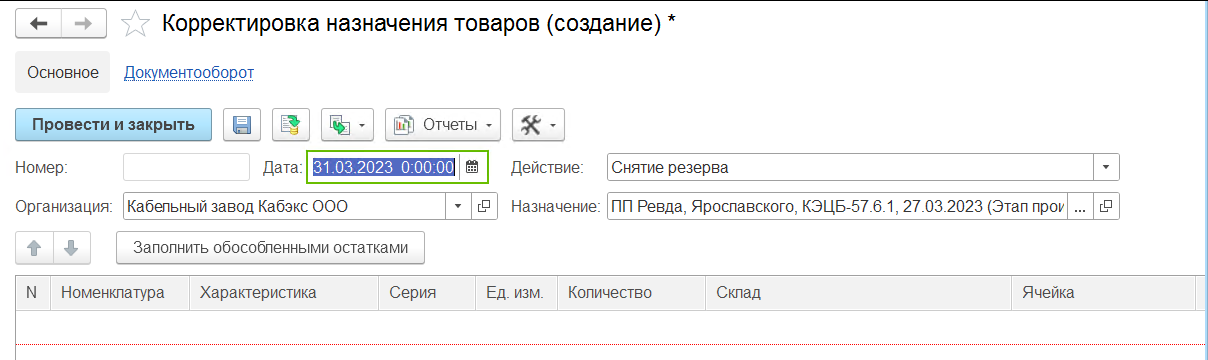Image resolution: width=1208 pixels, height=360 pixels.
Task: Open the tools wrench dropdown menu
Action: pyautogui.click(x=538, y=125)
